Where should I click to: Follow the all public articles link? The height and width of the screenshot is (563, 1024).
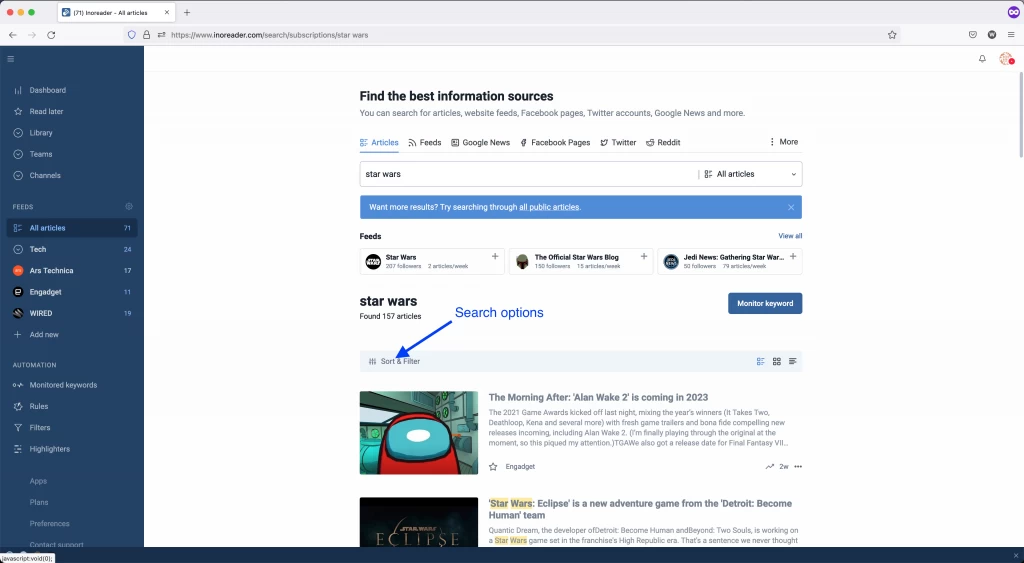(549, 207)
